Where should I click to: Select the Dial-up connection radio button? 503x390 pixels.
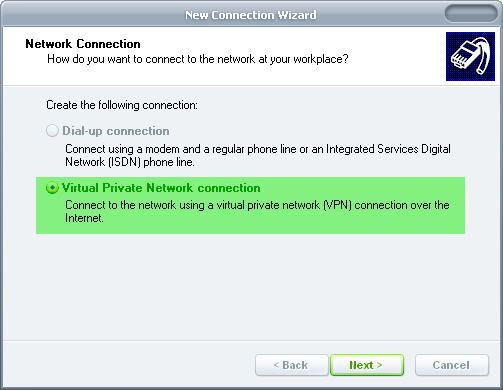(52, 131)
